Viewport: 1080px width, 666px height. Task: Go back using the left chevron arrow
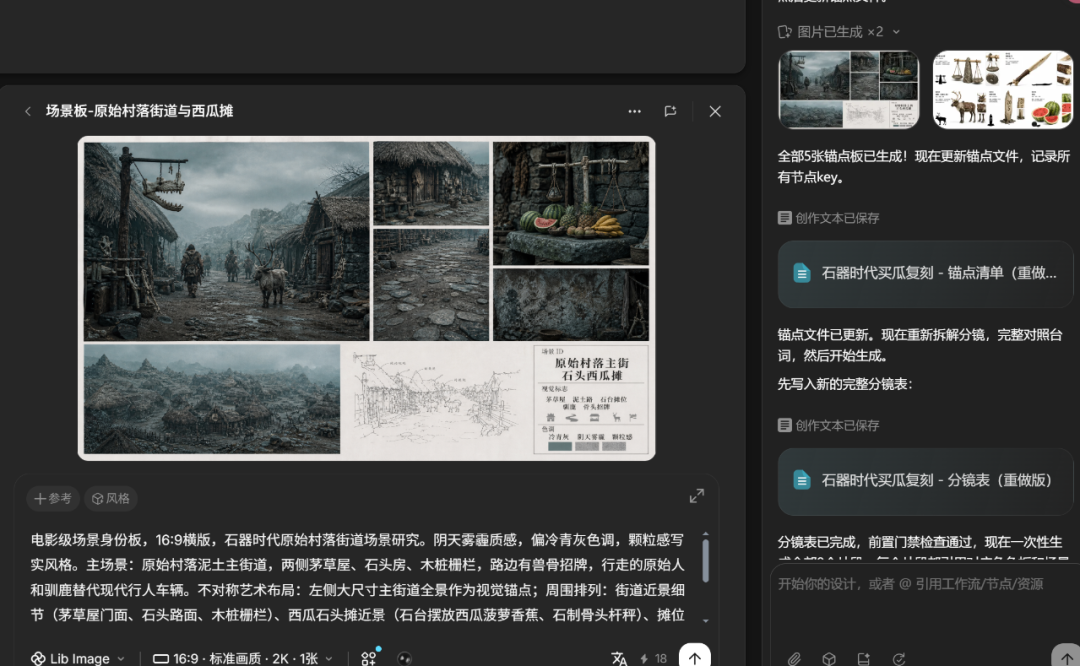coord(28,112)
